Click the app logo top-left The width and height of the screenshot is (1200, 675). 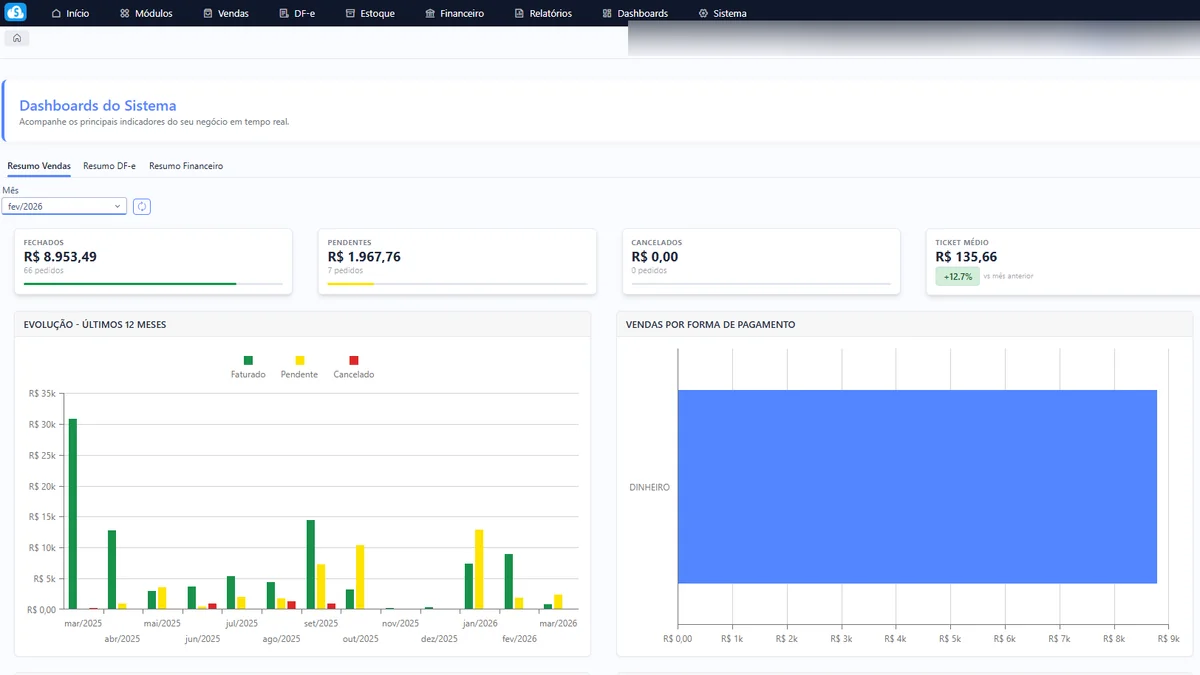pyautogui.click(x=18, y=13)
